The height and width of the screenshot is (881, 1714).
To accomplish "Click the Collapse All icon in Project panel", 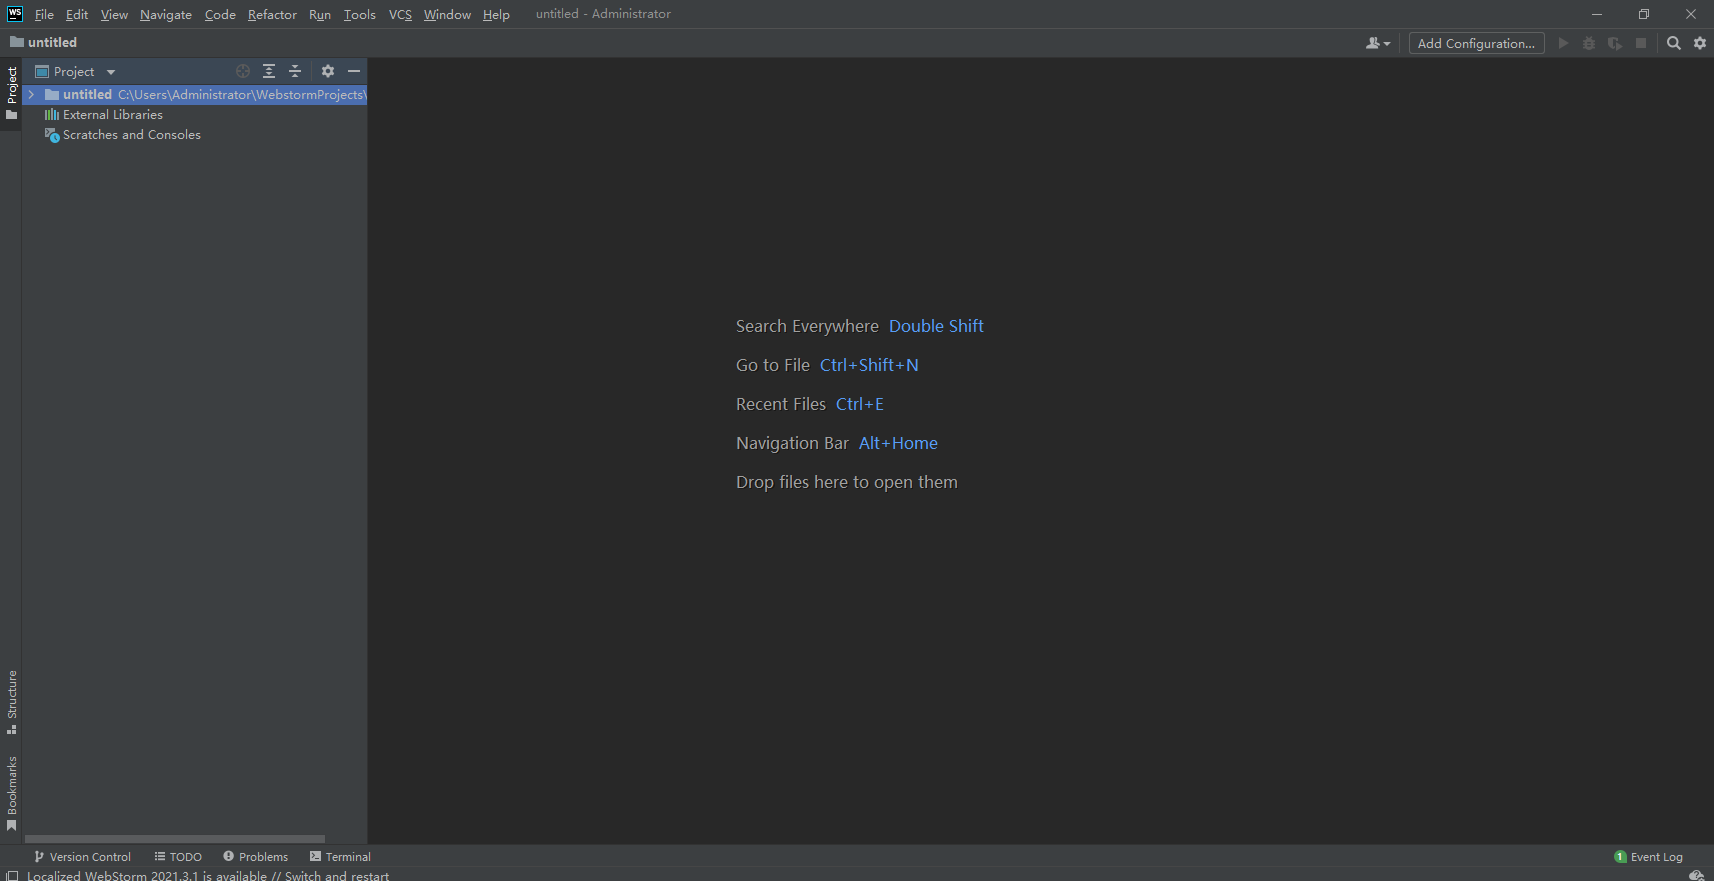I will coord(295,71).
